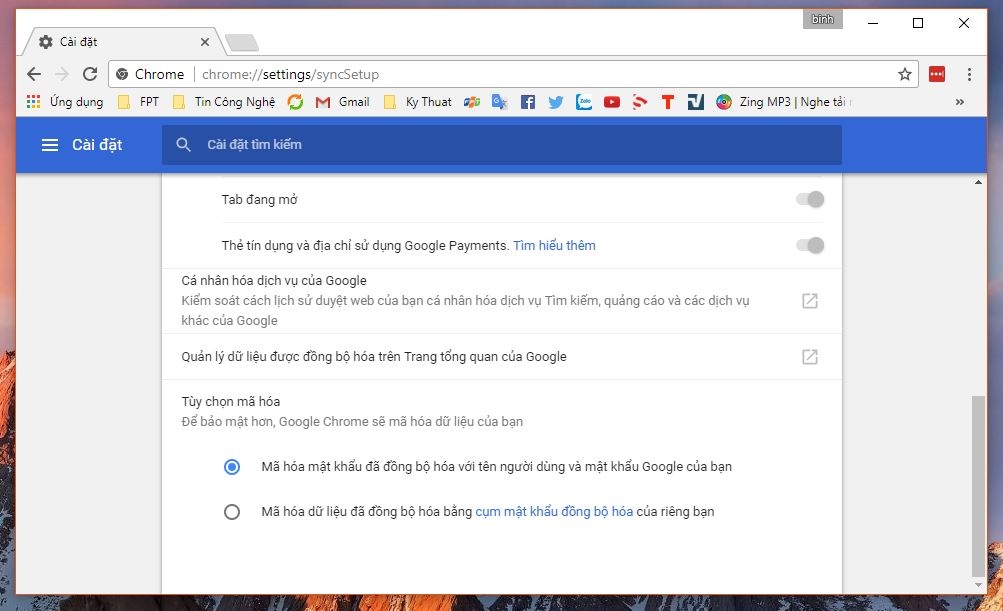
Task: Switch to the Cài đặt tab
Action: click(122, 42)
